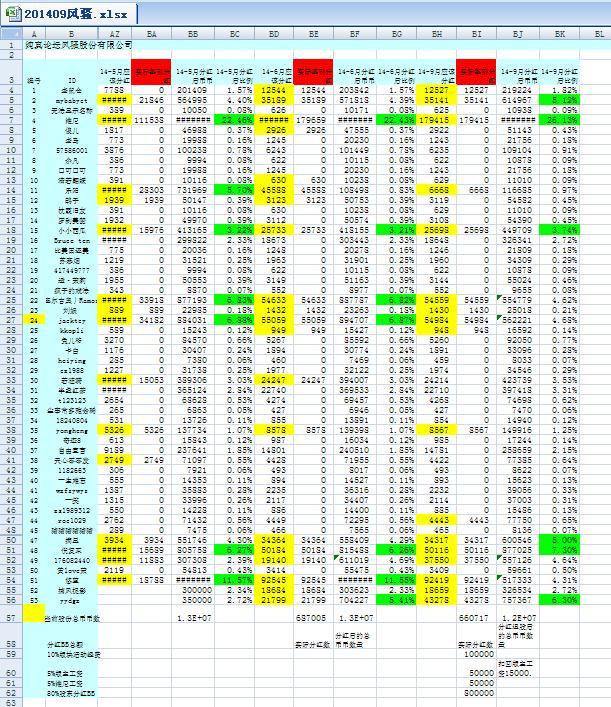This screenshot has width=611, height=707.
Task: Select column B header
Action: tap(71, 34)
